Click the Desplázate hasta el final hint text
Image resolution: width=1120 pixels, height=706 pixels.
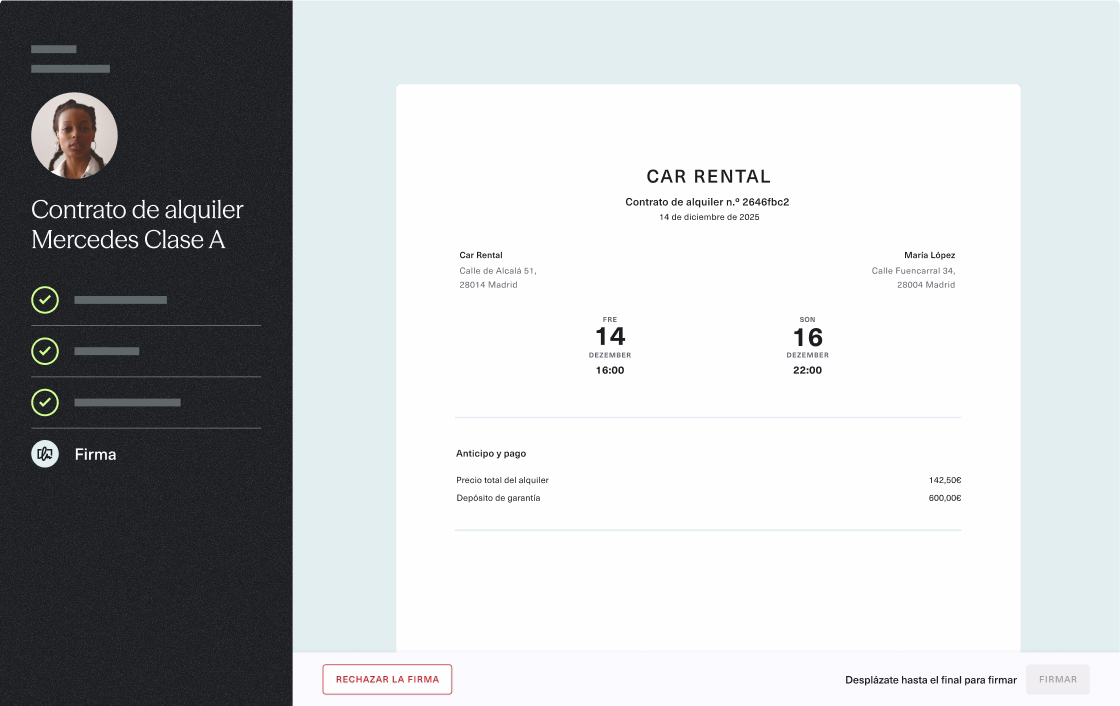coord(930,680)
